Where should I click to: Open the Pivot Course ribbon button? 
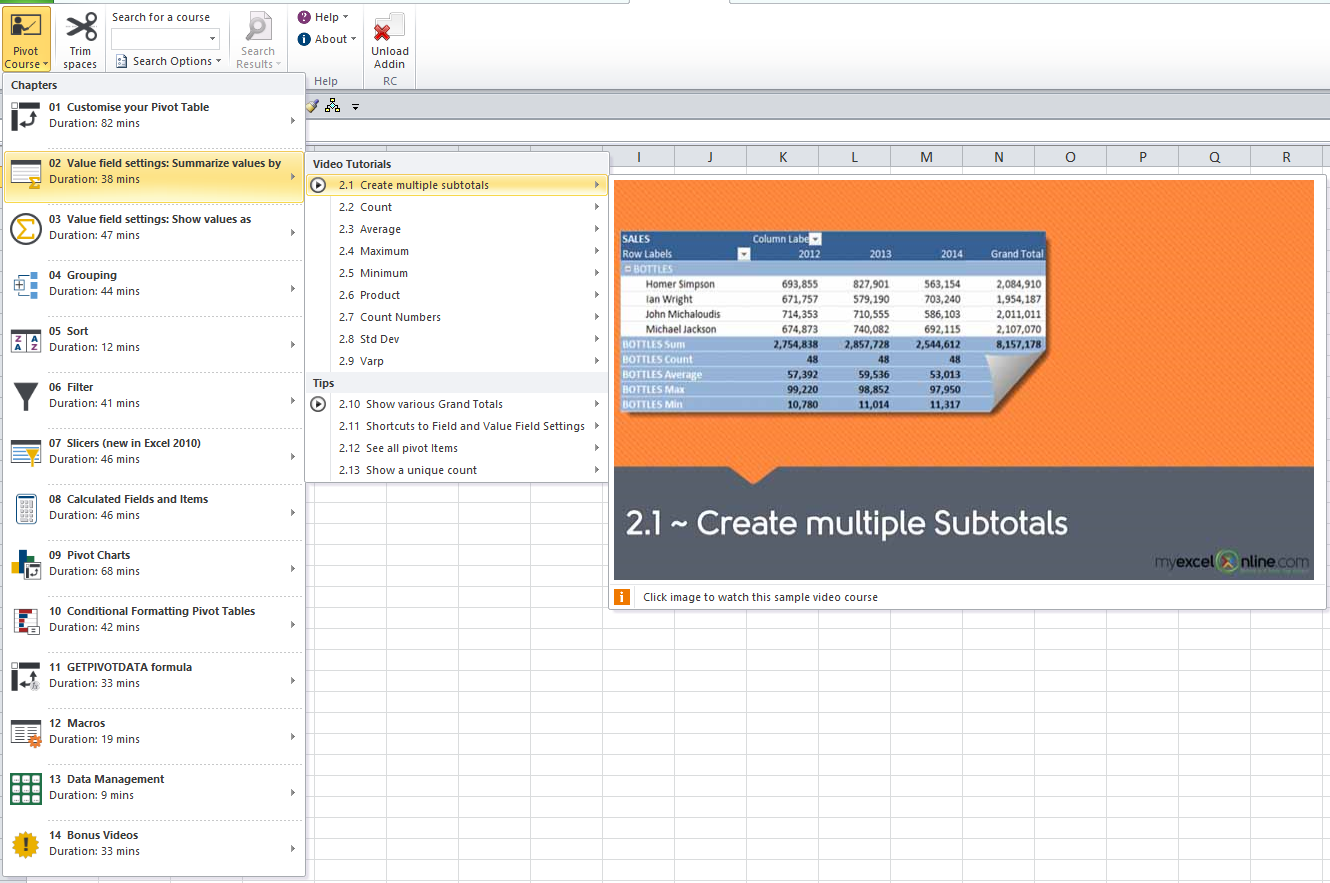pyautogui.click(x=26, y=40)
